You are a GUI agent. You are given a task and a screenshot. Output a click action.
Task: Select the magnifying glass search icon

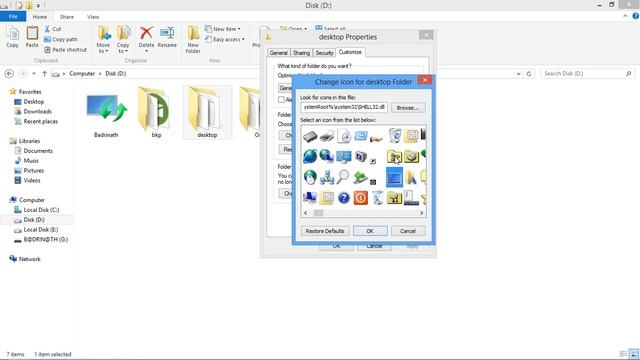pyautogui.click(x=343, y=177)
